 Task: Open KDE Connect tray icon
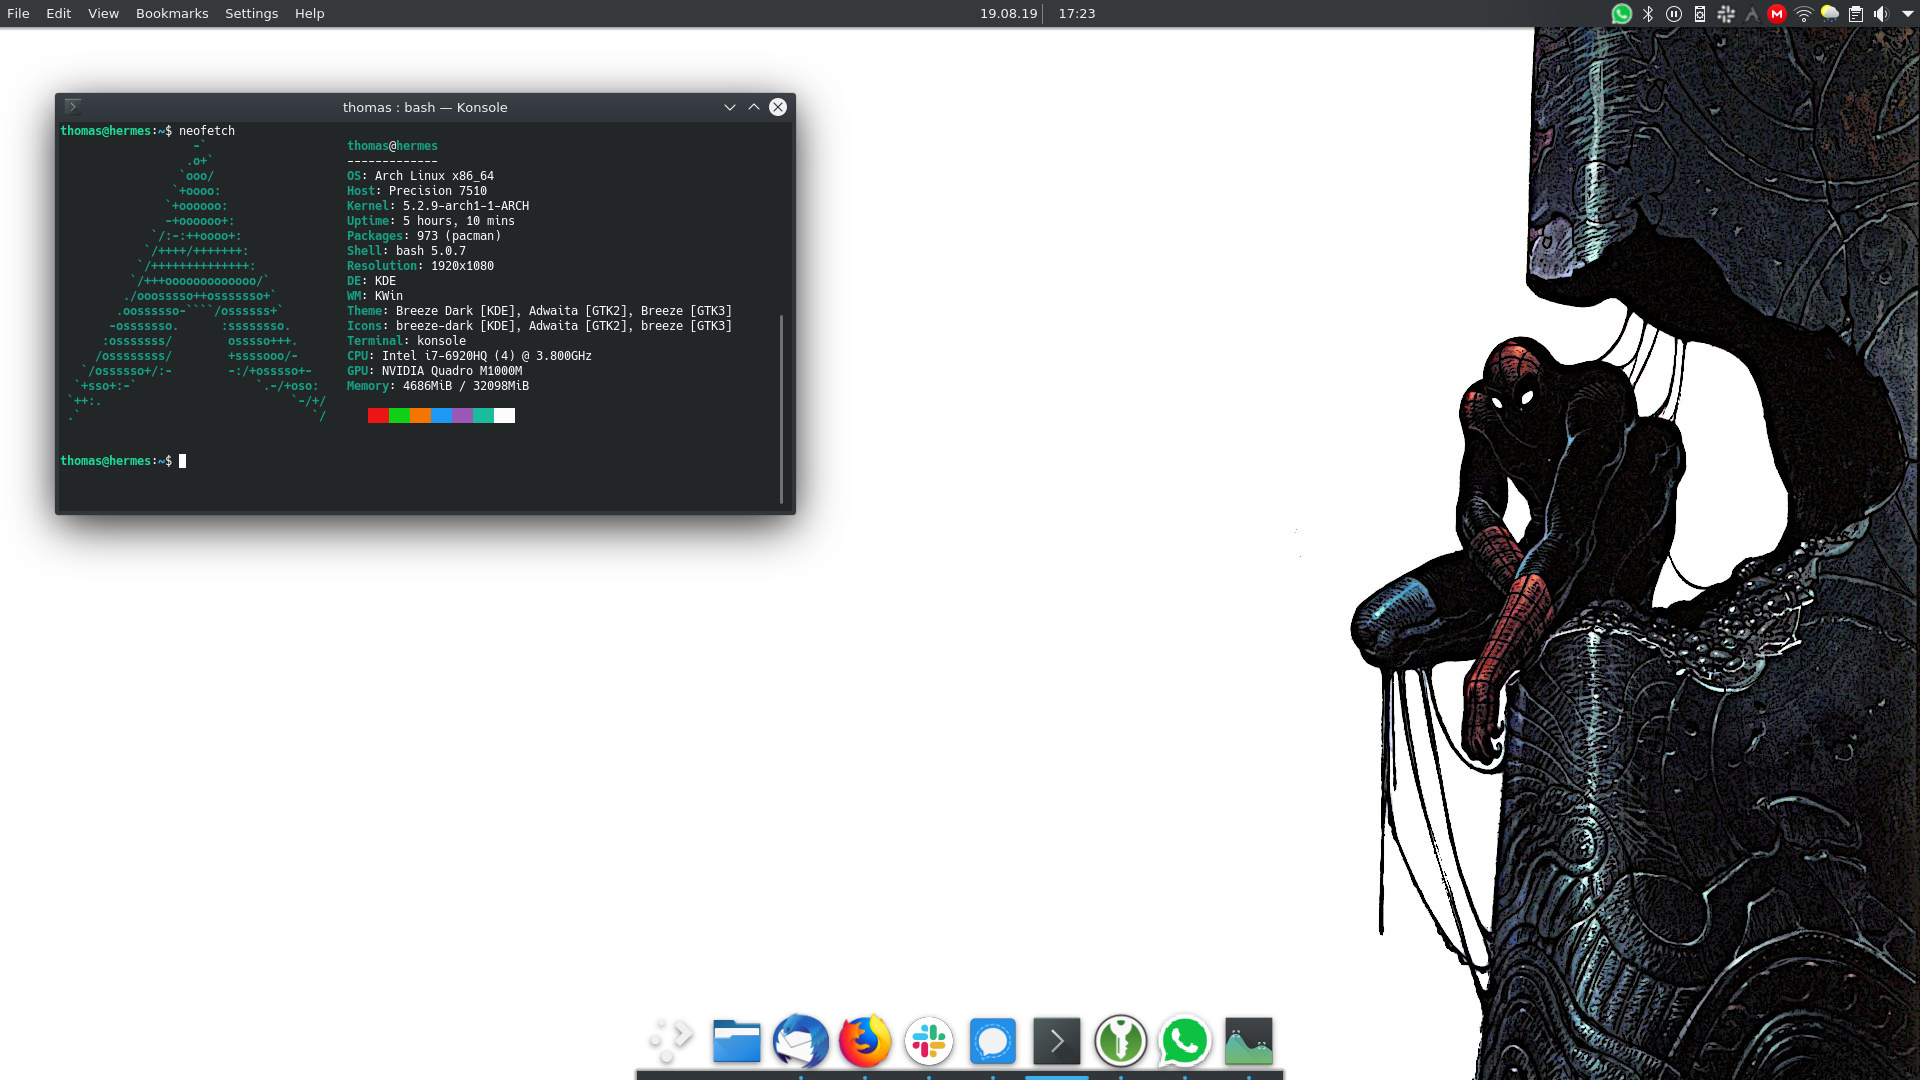[1700, 14]
